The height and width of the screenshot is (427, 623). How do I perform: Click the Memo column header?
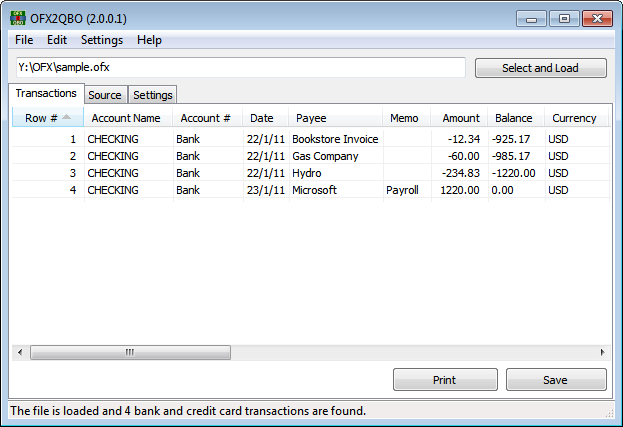406,118
